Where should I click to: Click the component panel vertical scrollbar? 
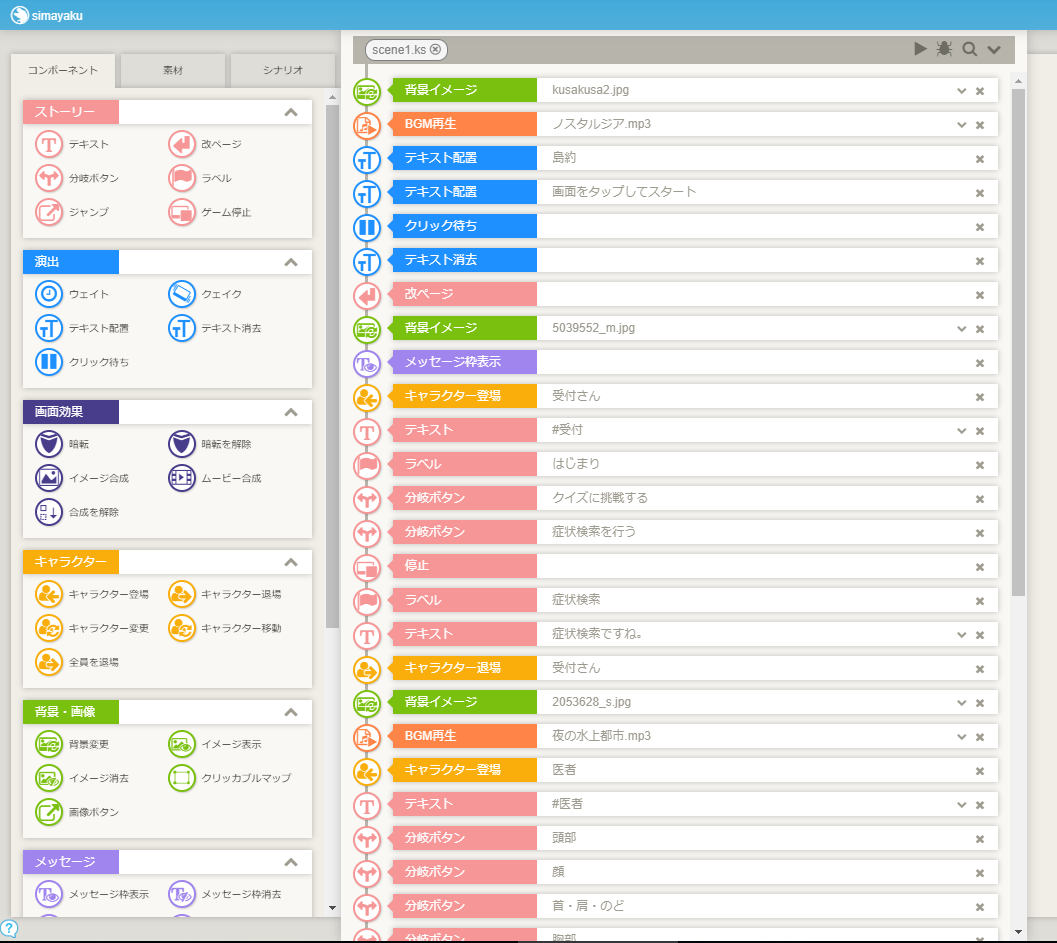[332, 366]
